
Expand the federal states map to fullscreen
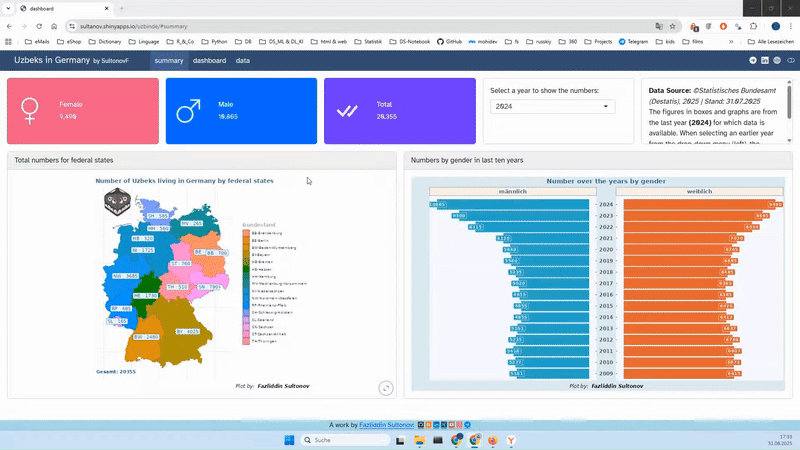pyautogui.click(x=386, y=388)
